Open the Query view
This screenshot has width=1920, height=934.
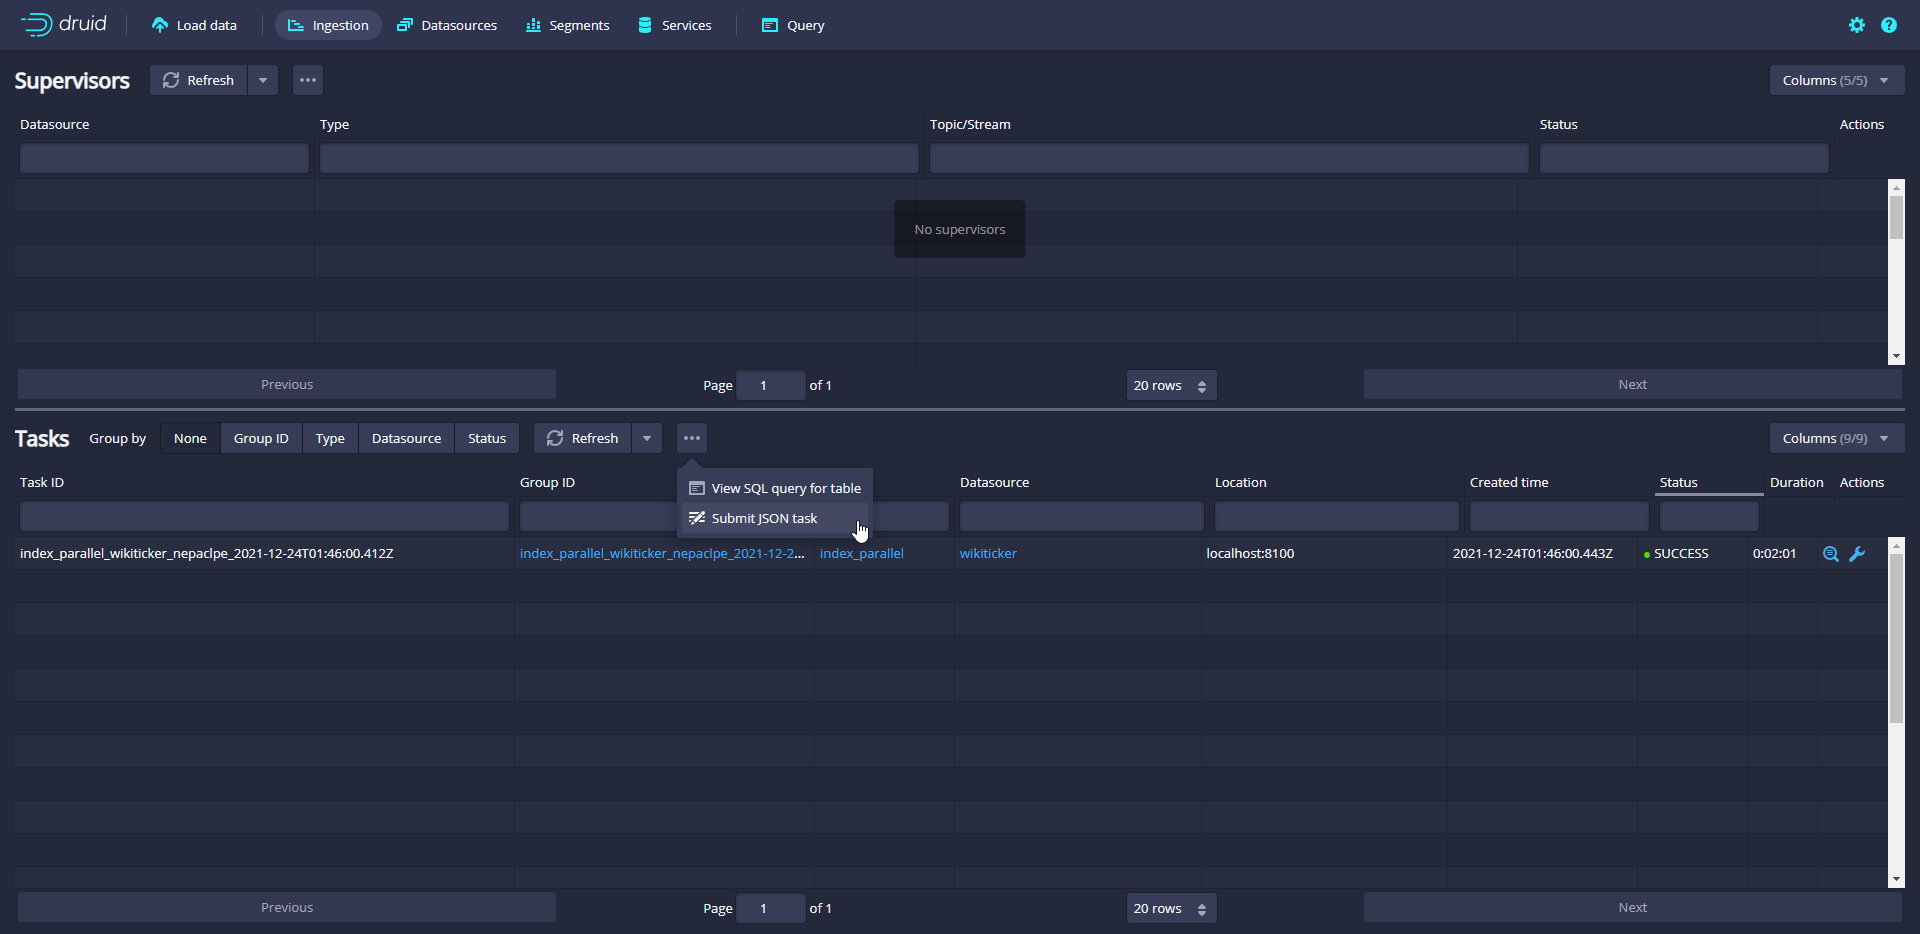793,25
